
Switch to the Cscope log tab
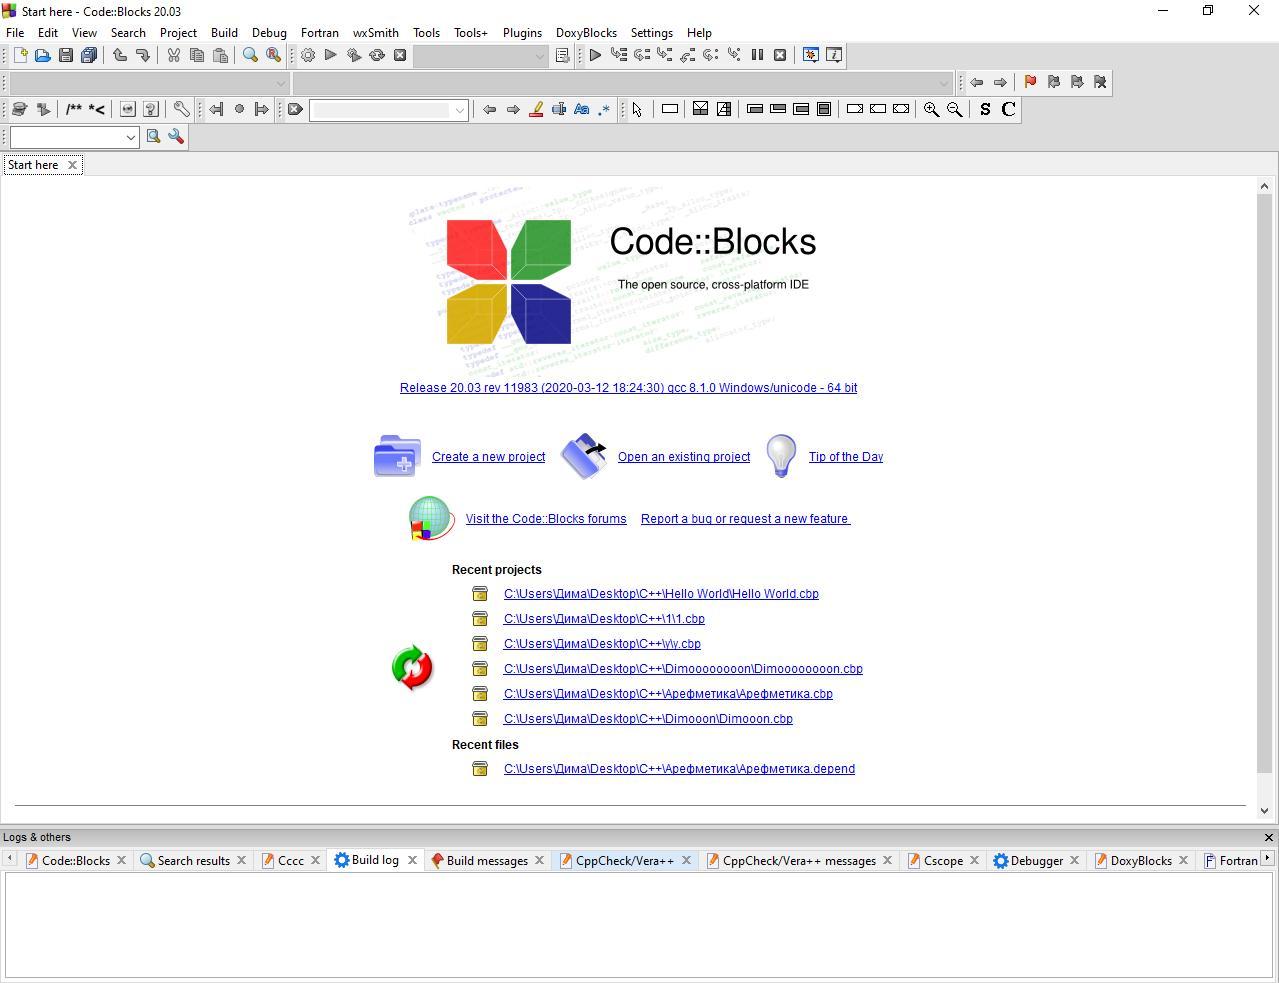coord(943,861)
